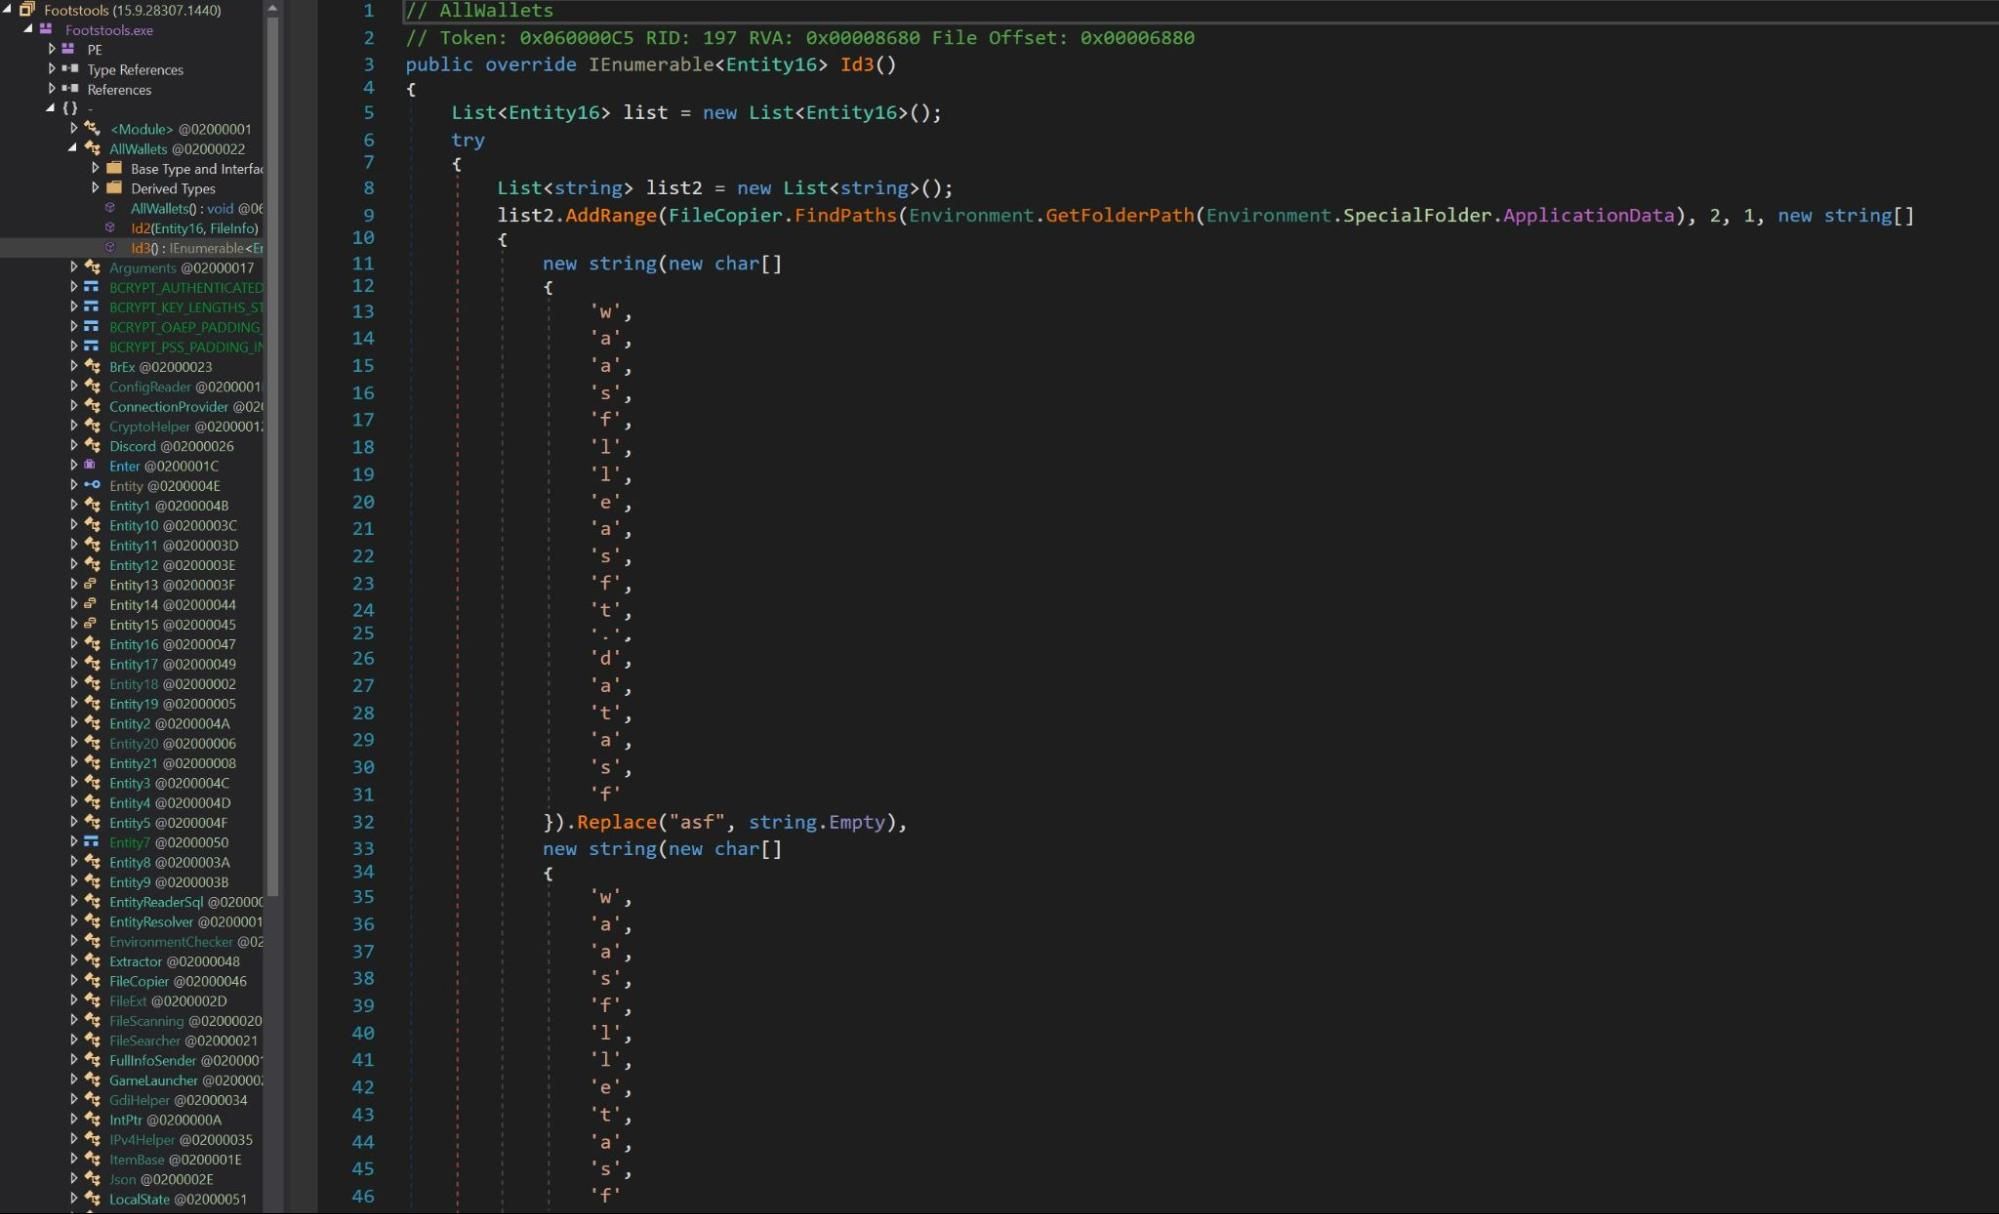The height and width of the screenshot is (1214, 1999).
Task: Click the method icon beside Id2(Entity16, FileInfo)
Action: tap(111, 228)
